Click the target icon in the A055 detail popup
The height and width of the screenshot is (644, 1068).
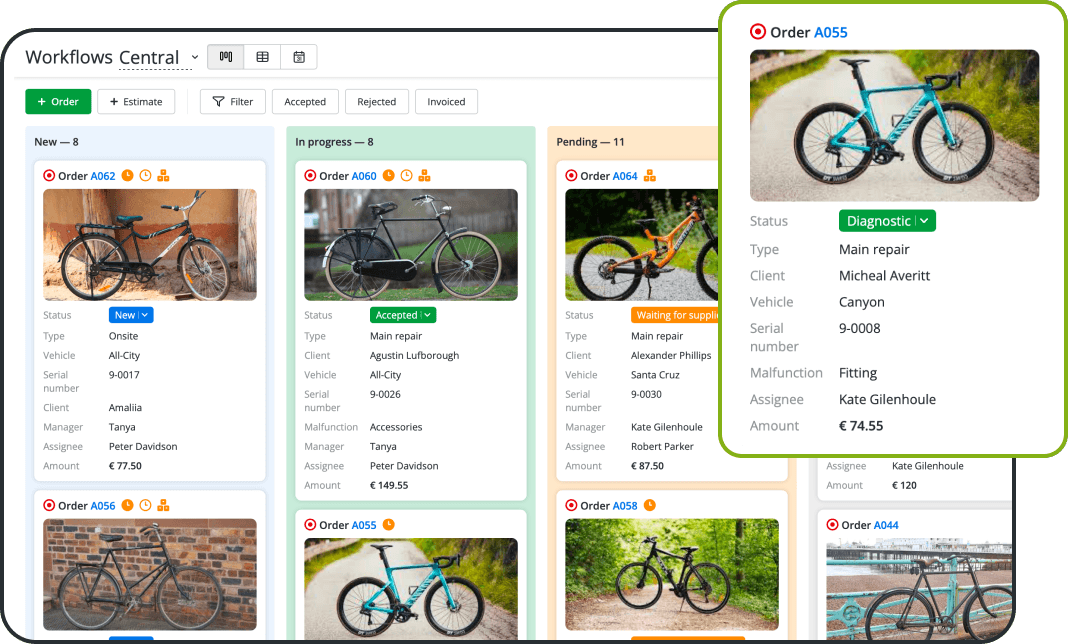click(758, 32)
